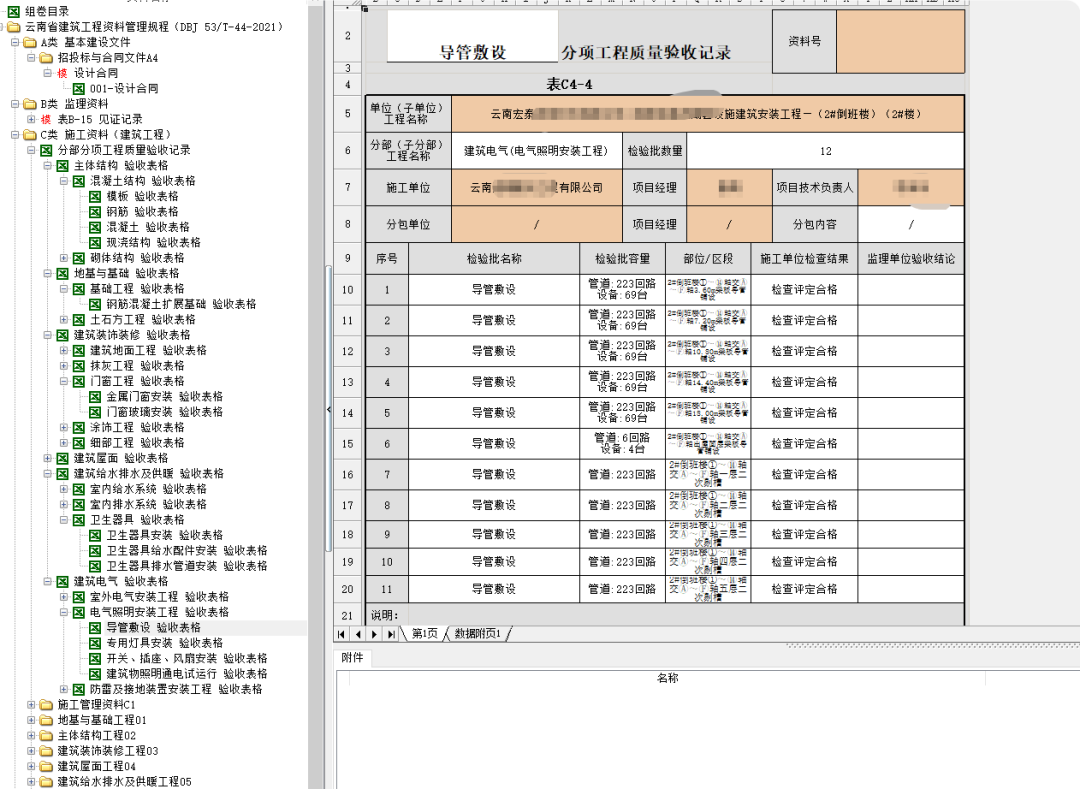Select 开关、插座、风扇安装 验收表格 in the tree
This screenshot has width=1080, height=789.
click(x=187, y=658)
